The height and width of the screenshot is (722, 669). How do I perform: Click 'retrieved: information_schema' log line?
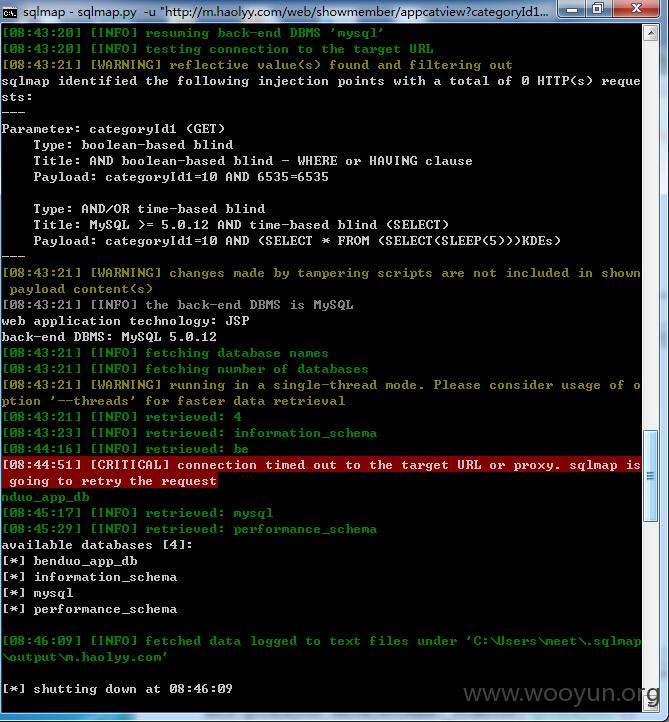click(189, 433)
